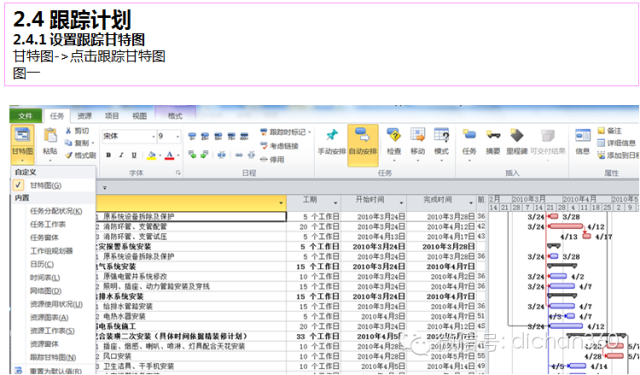Select the Format Painter (格式刷) tool
Image resolution: width=640 pixels, height=375 pixels.
pyautogui.click(x=80, y=155)
